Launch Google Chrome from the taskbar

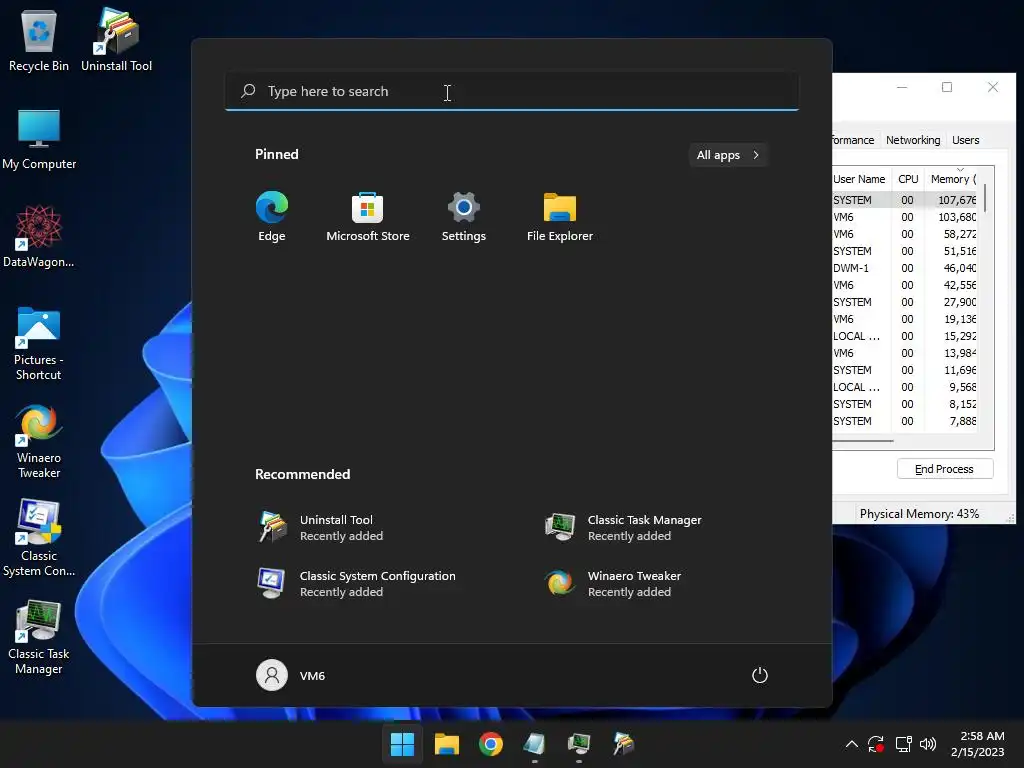point(490,744)
